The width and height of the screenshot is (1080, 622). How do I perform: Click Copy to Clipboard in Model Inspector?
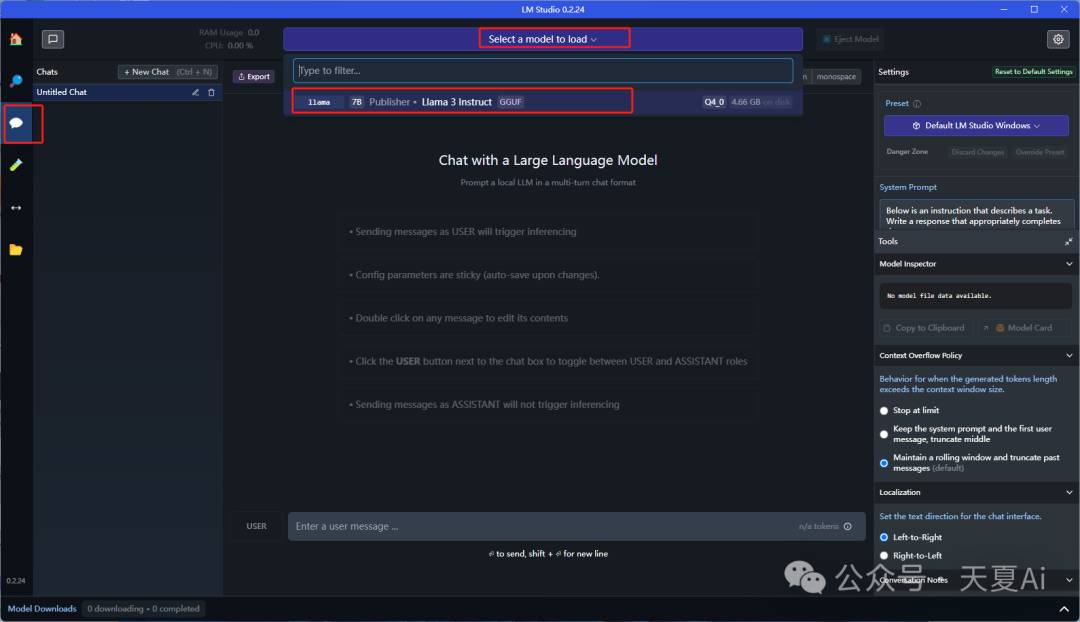(x=924, y=329)
